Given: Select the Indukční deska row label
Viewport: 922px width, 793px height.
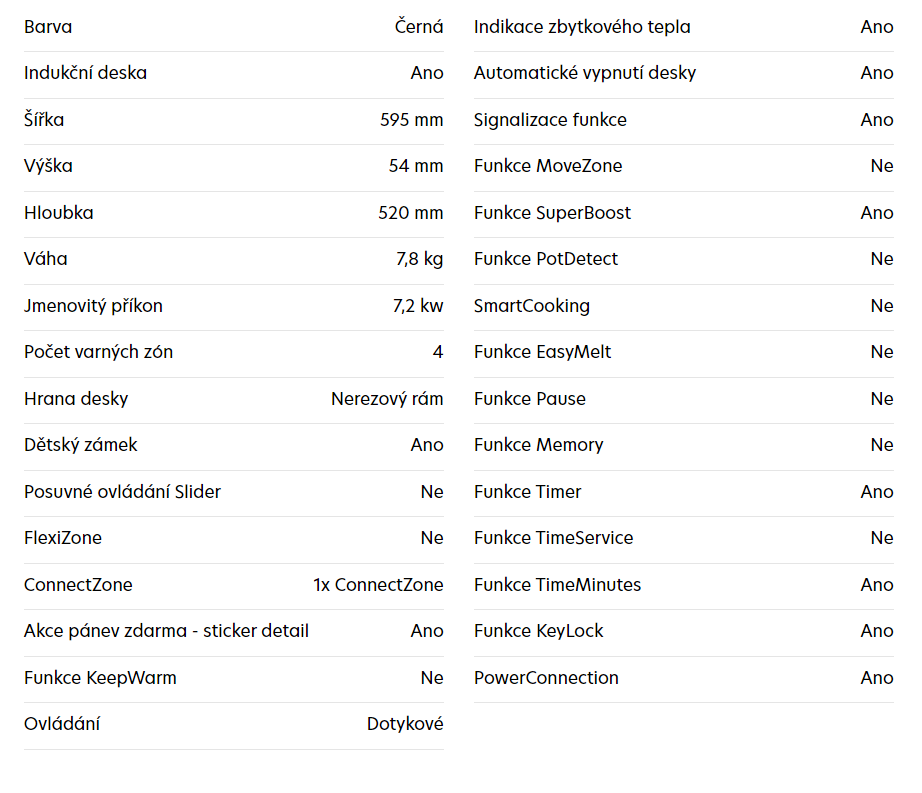Looking at the screenshot, I should tap(85, 73).
